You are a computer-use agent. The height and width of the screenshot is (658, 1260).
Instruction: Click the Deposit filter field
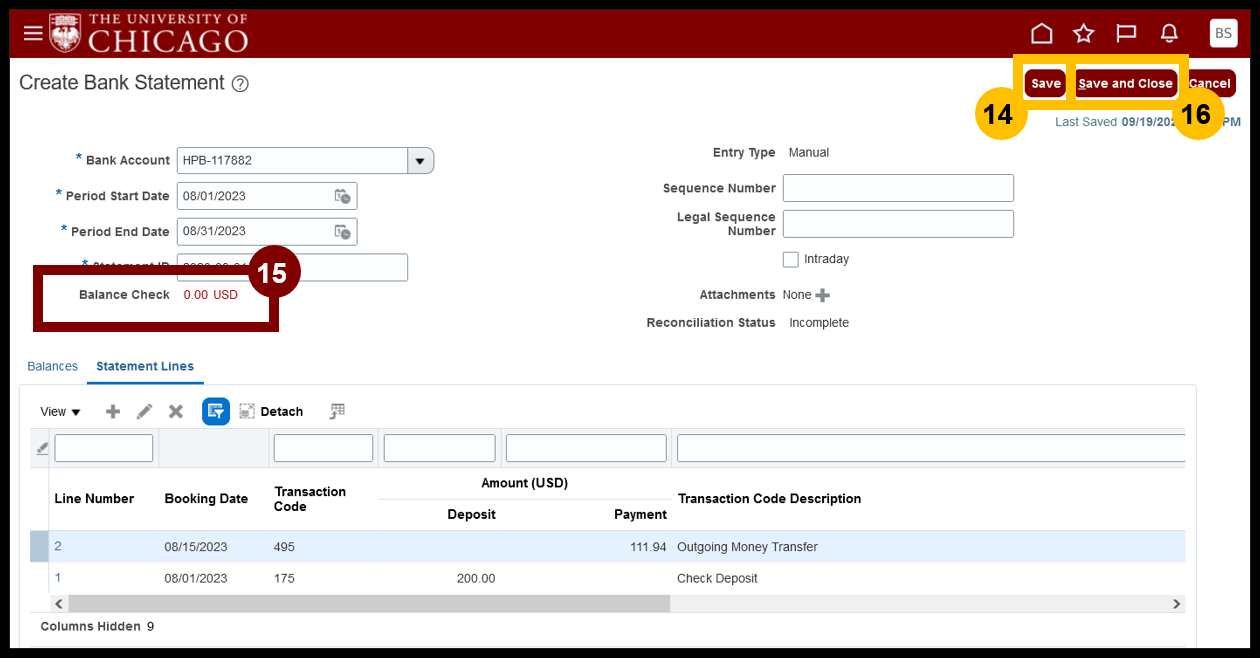[x=440, y=448]
